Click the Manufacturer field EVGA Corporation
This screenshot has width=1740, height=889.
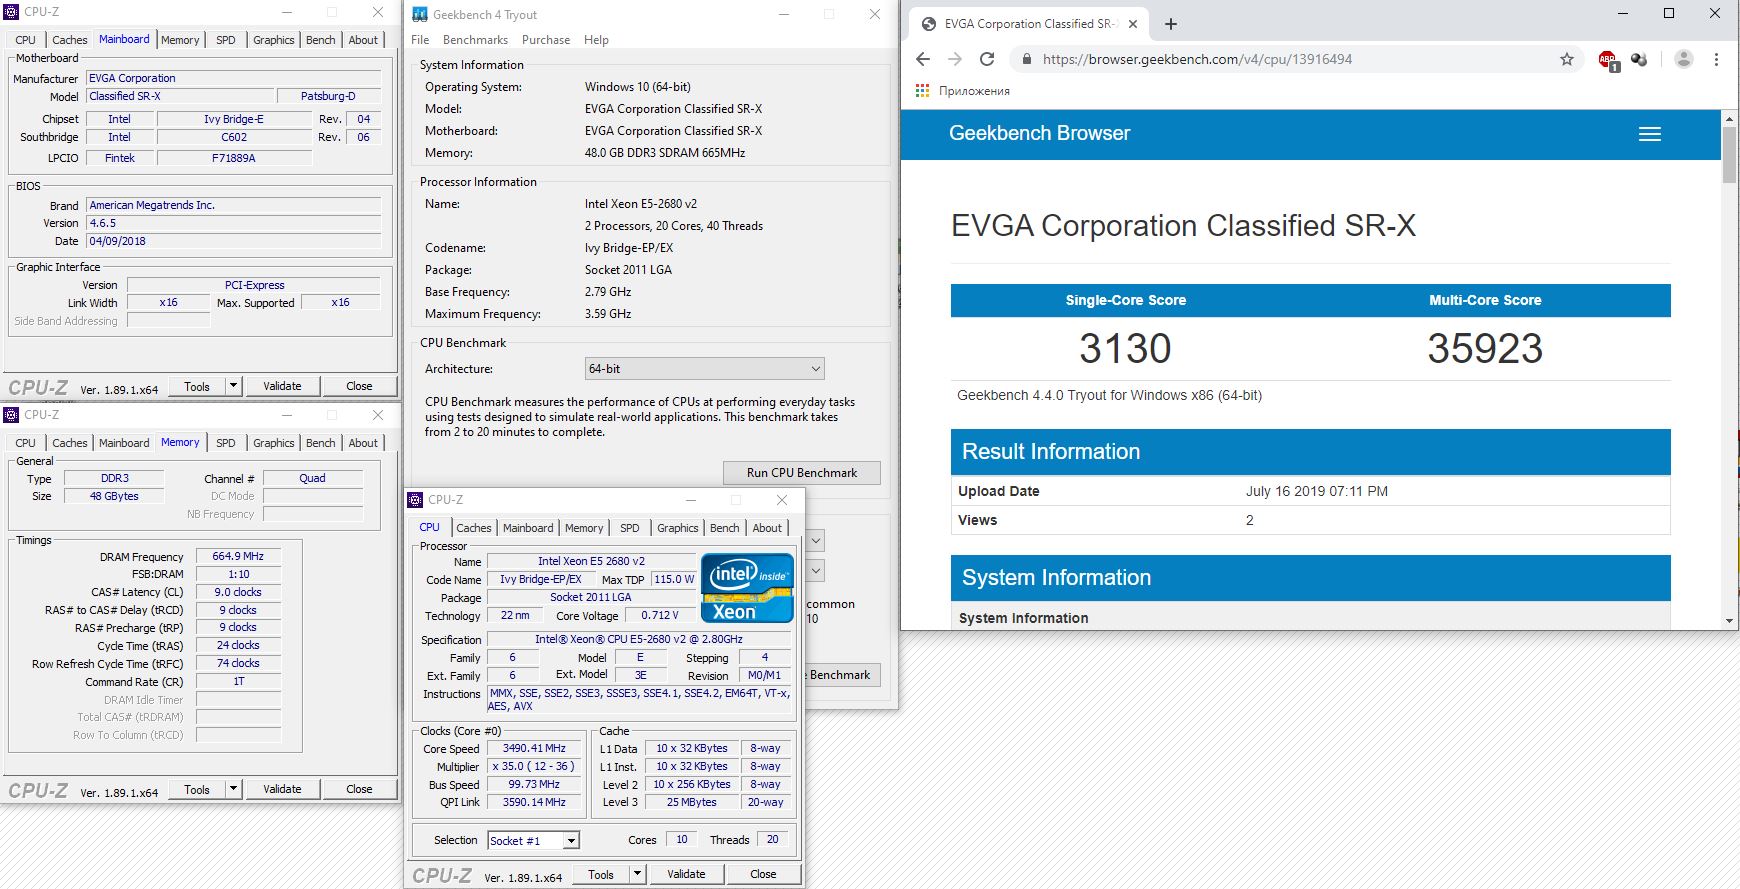coord(234,78)
